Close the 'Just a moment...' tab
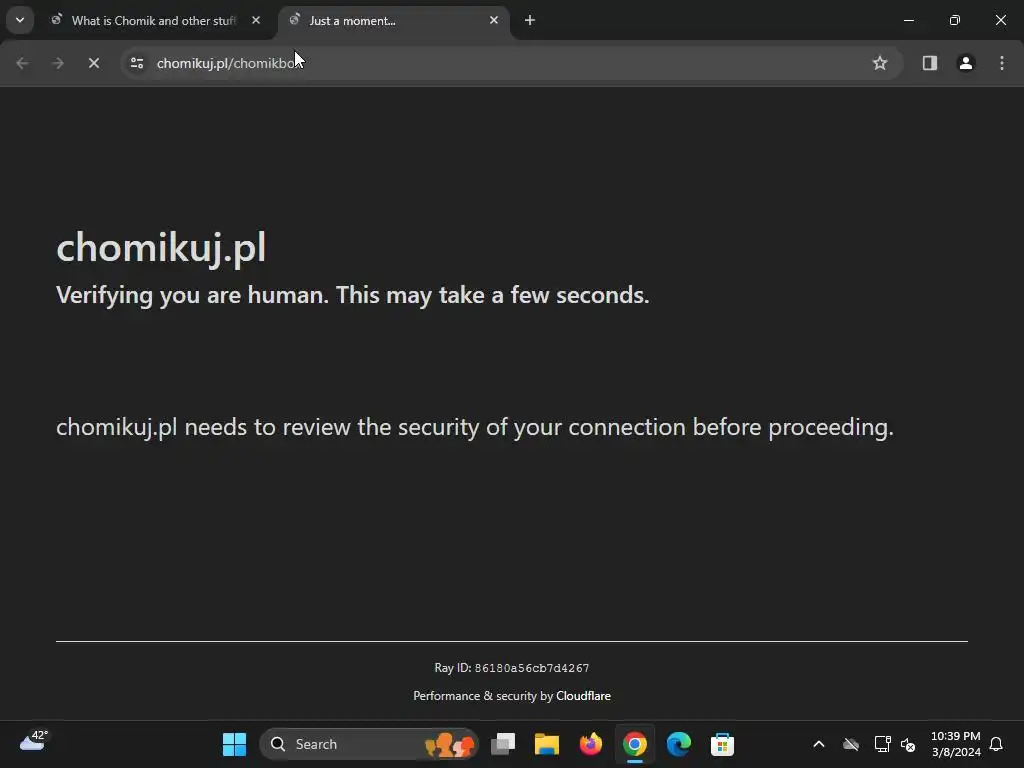This screenshot has width=1024, height=768. pyautogui.click(x=494, y=20)
